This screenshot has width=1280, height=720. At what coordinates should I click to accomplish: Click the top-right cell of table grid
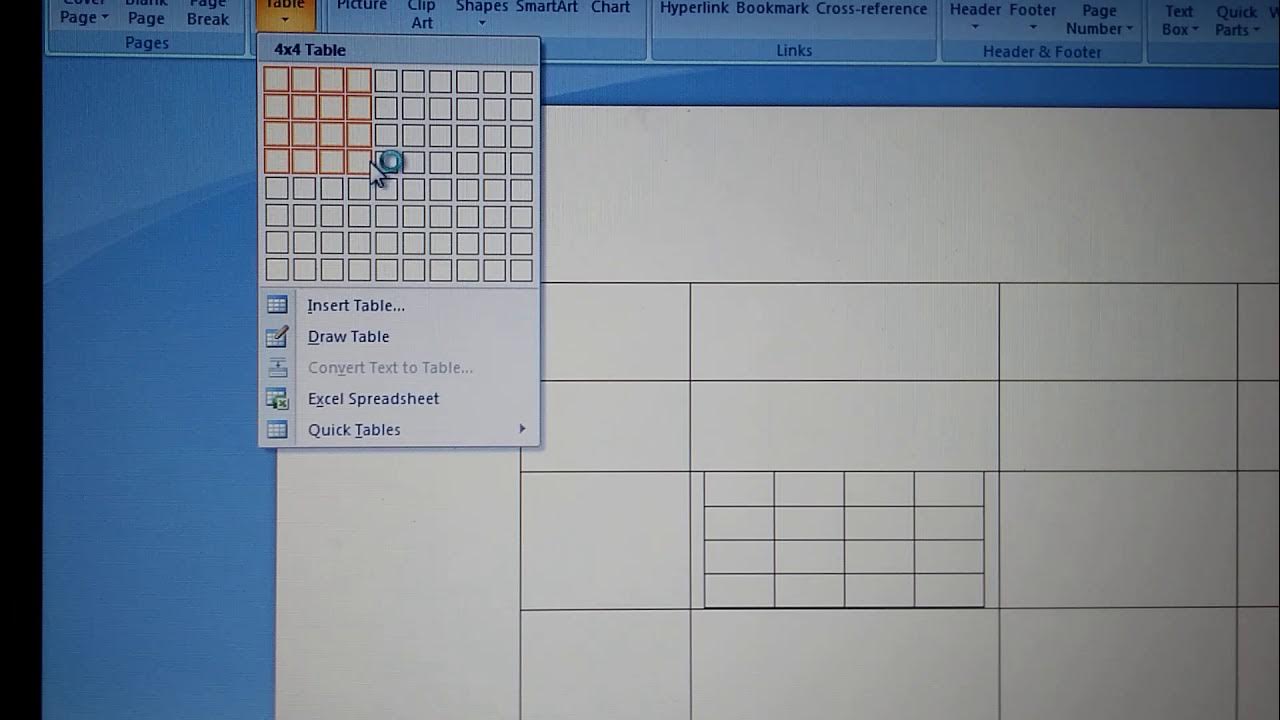click(521, 80)
